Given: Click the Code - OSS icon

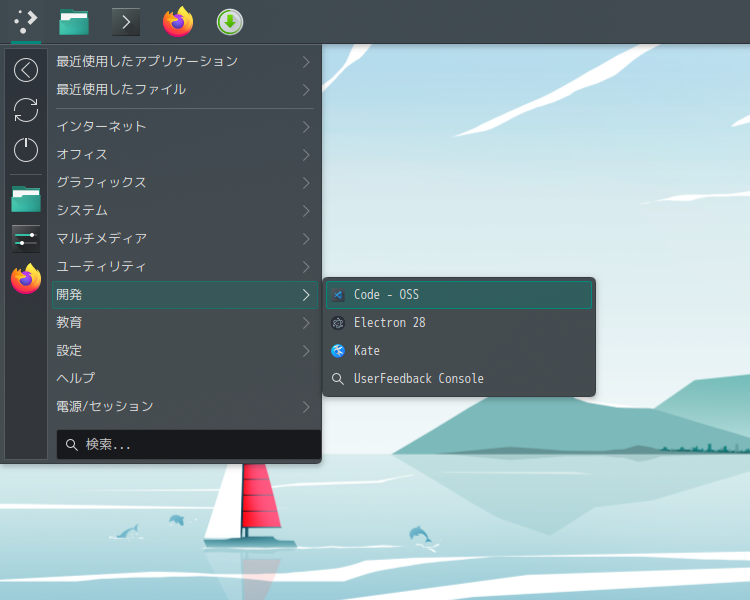Looking at the screenshot, I should 338,295.
